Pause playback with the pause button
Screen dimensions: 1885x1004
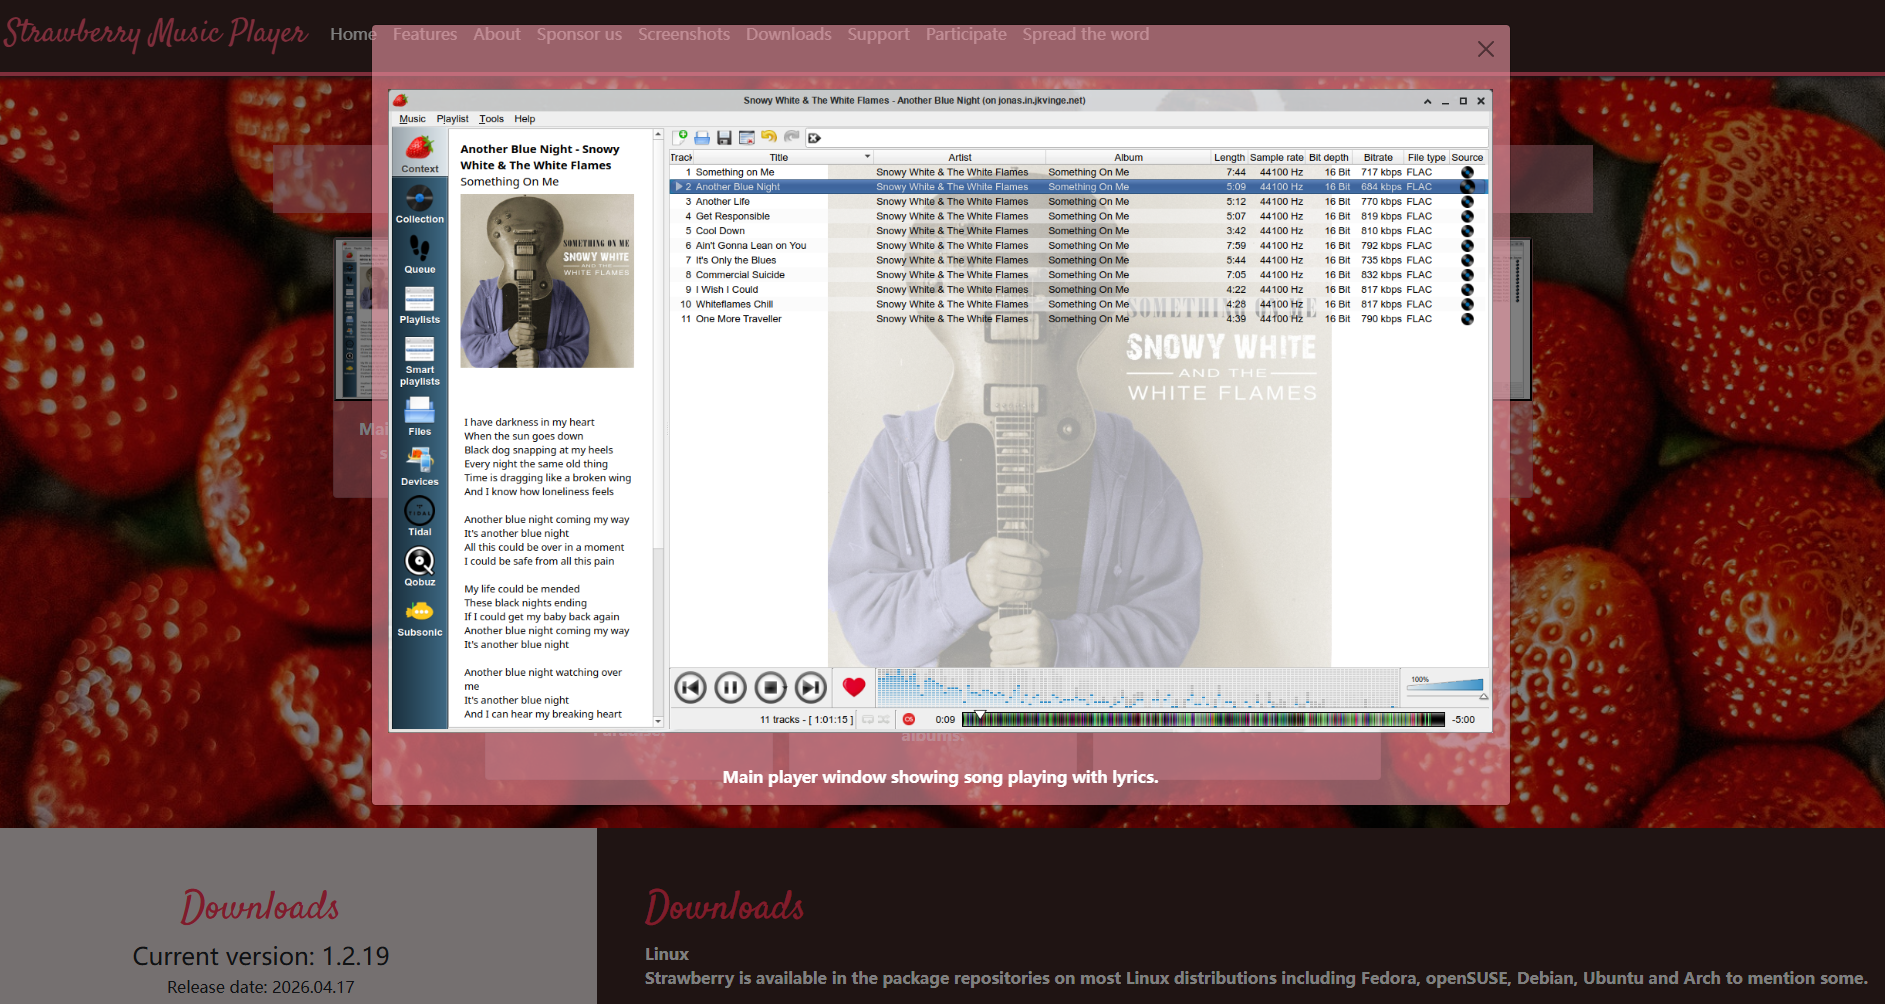pyautogui.click(x=730, y=687)
